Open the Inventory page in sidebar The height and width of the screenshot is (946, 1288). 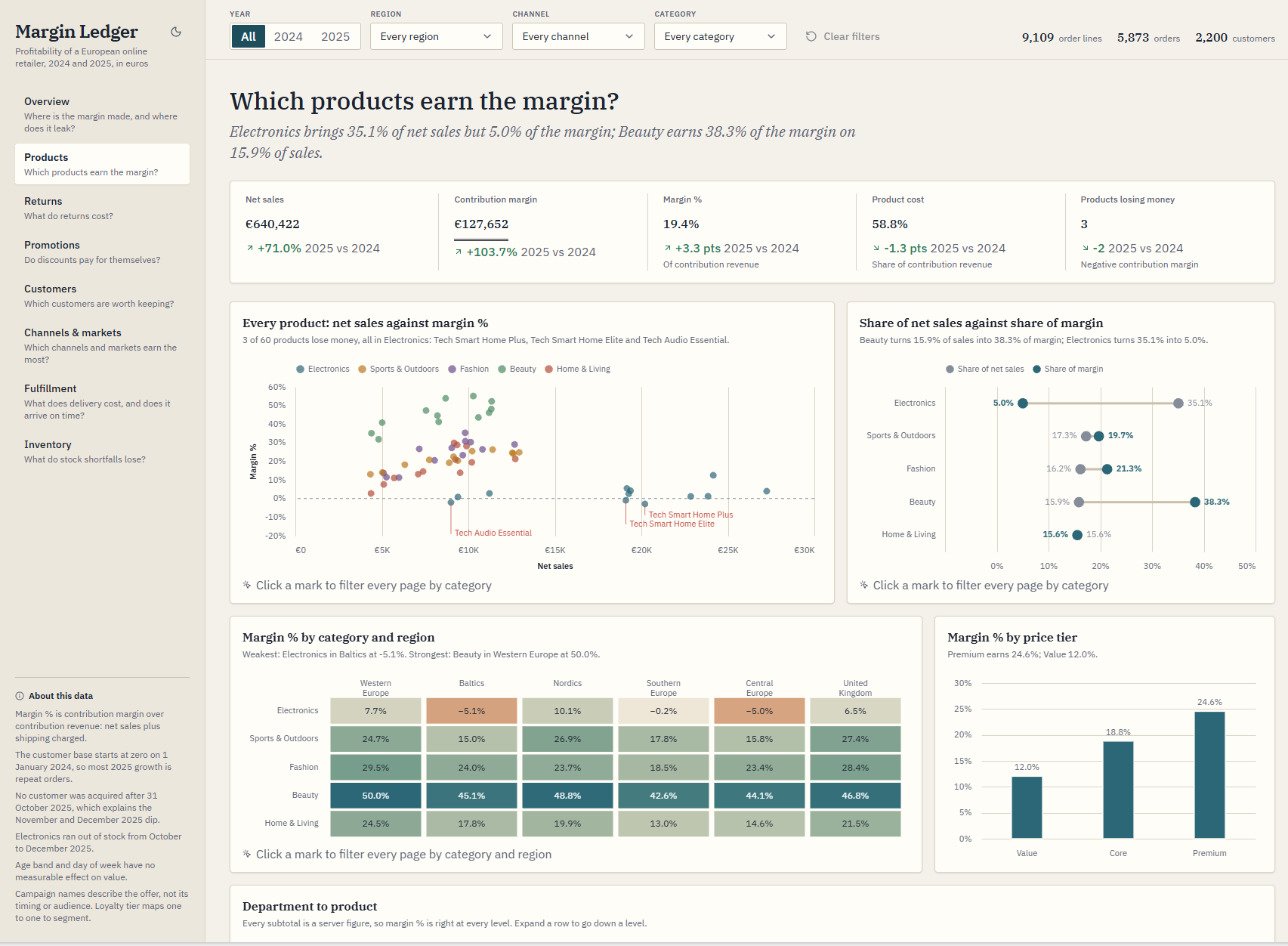click(x=102, y=451)
